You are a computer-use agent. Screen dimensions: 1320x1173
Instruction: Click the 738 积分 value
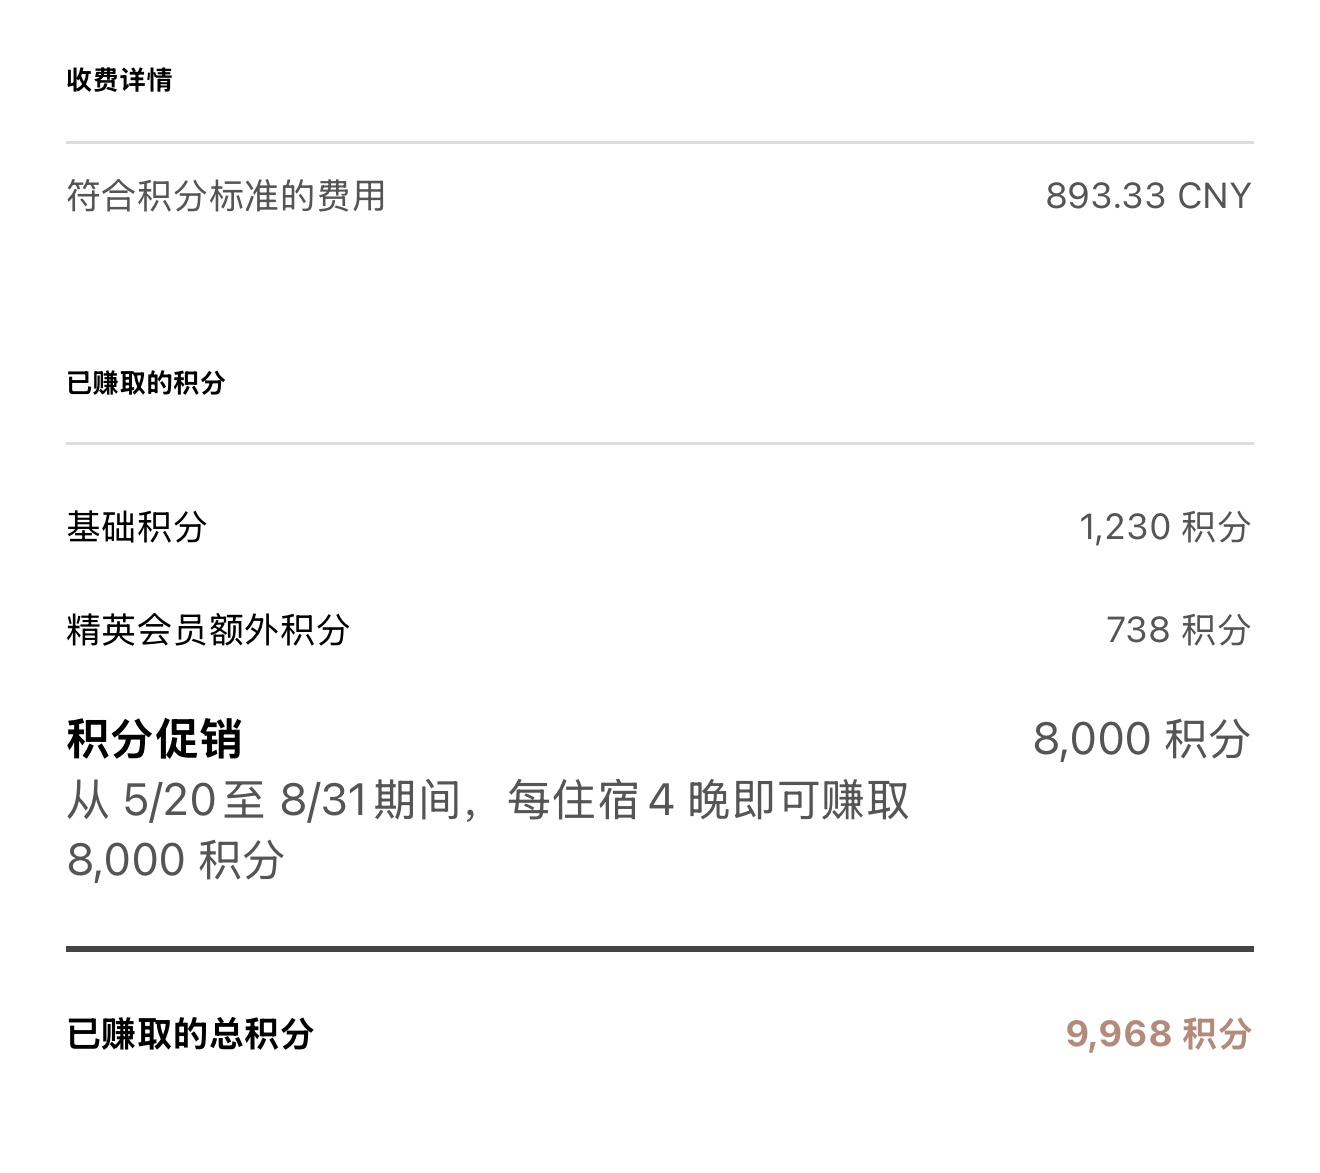click(1178, 630)
